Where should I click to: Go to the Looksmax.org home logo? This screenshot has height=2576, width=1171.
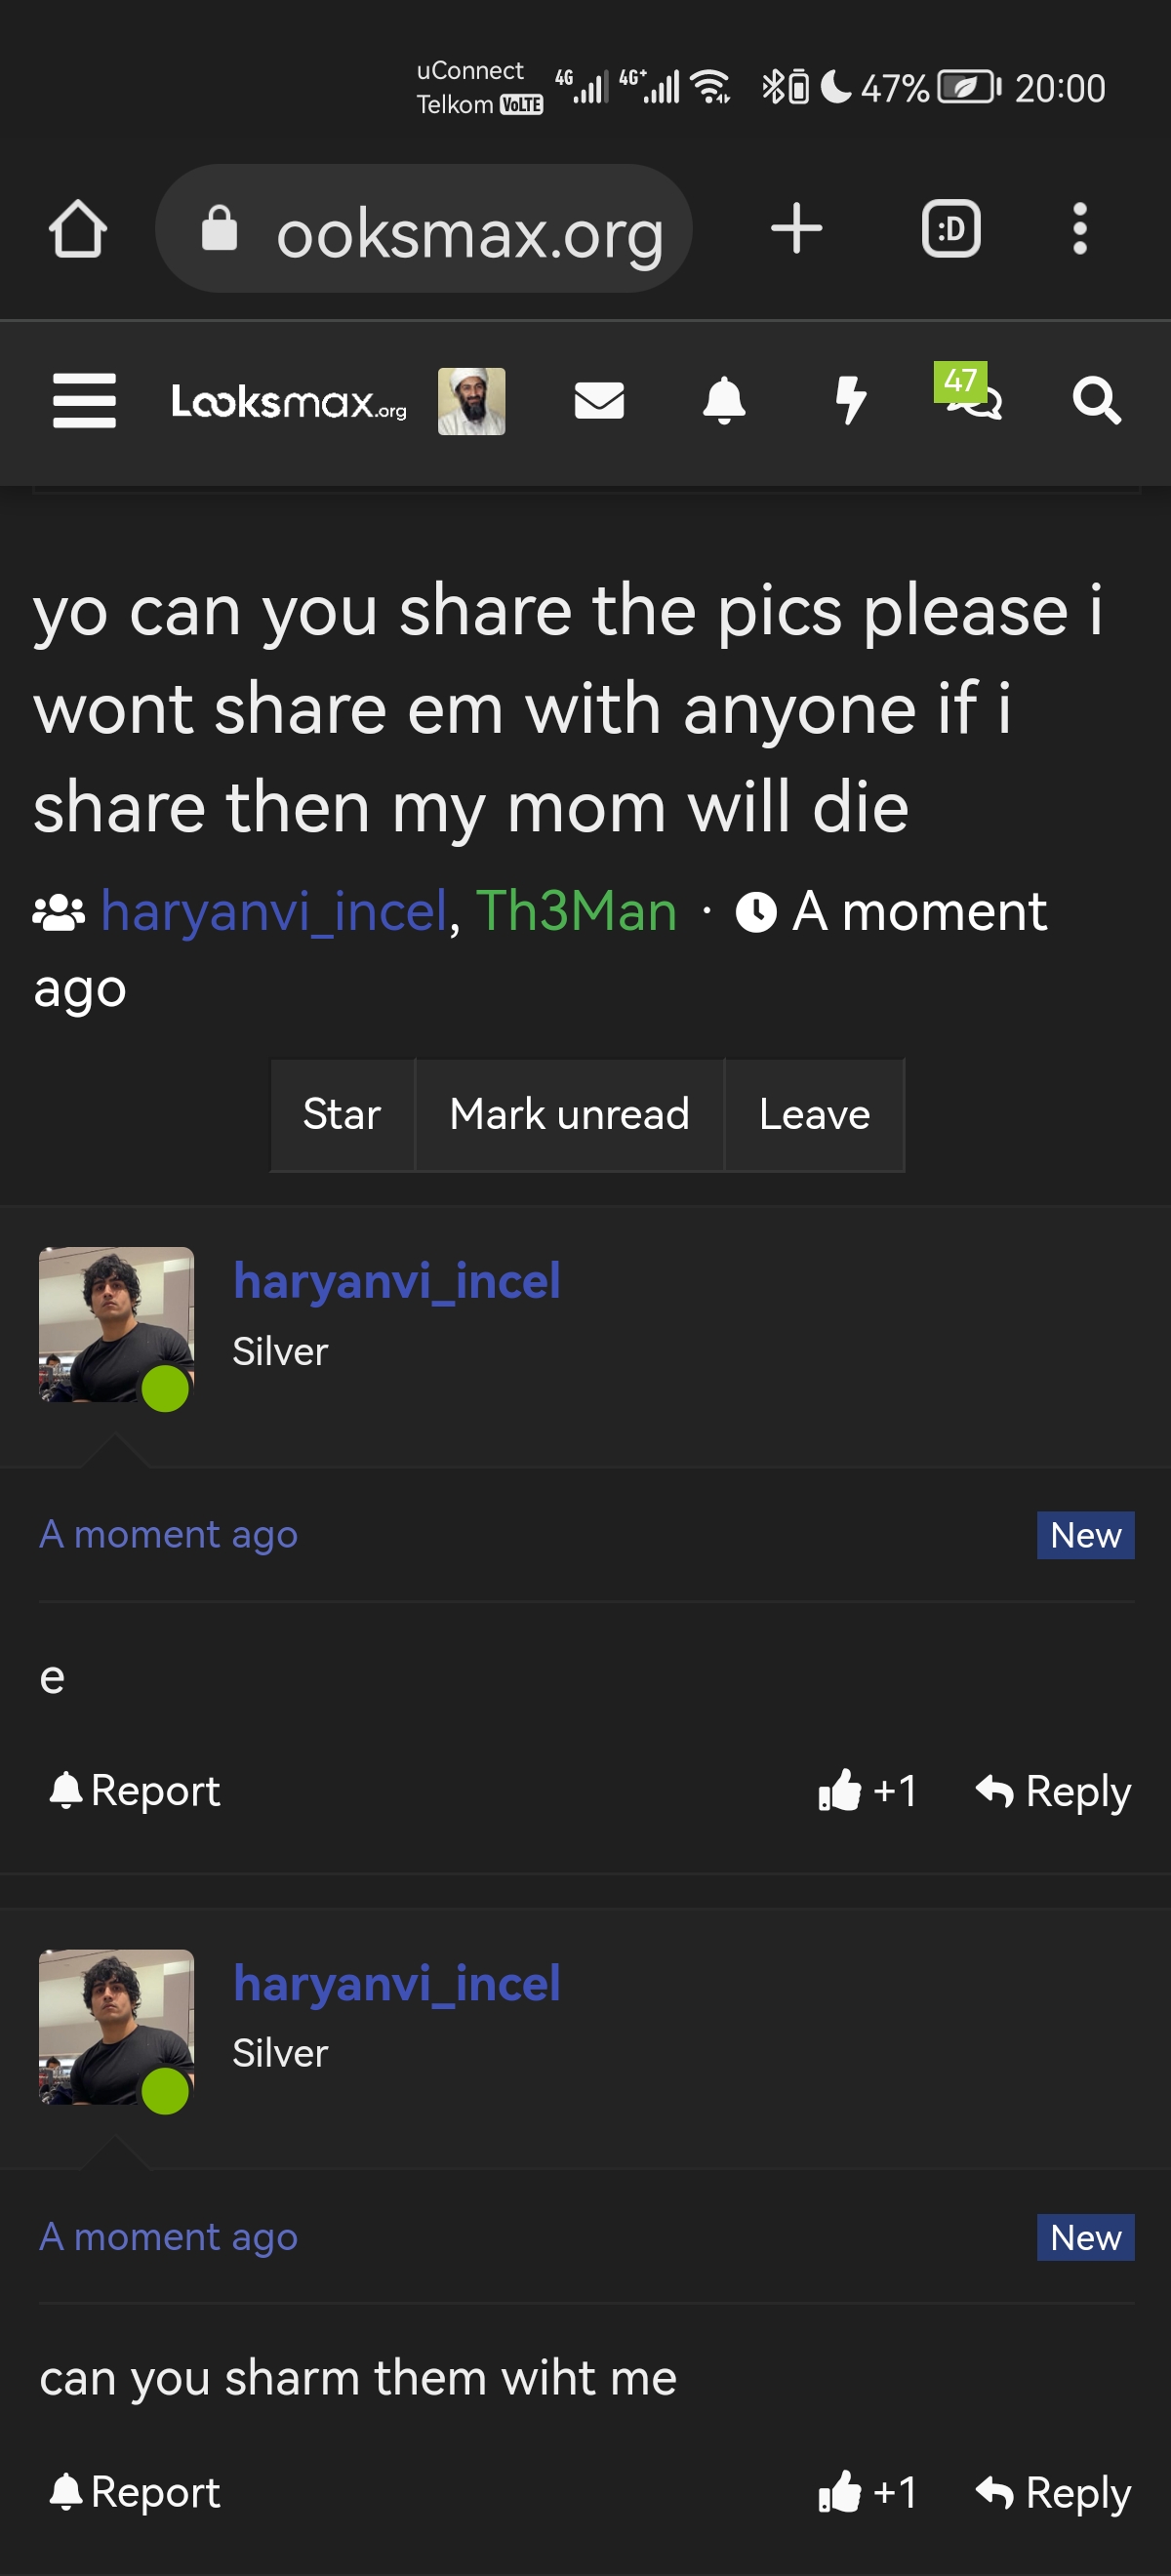click(287, 401)
